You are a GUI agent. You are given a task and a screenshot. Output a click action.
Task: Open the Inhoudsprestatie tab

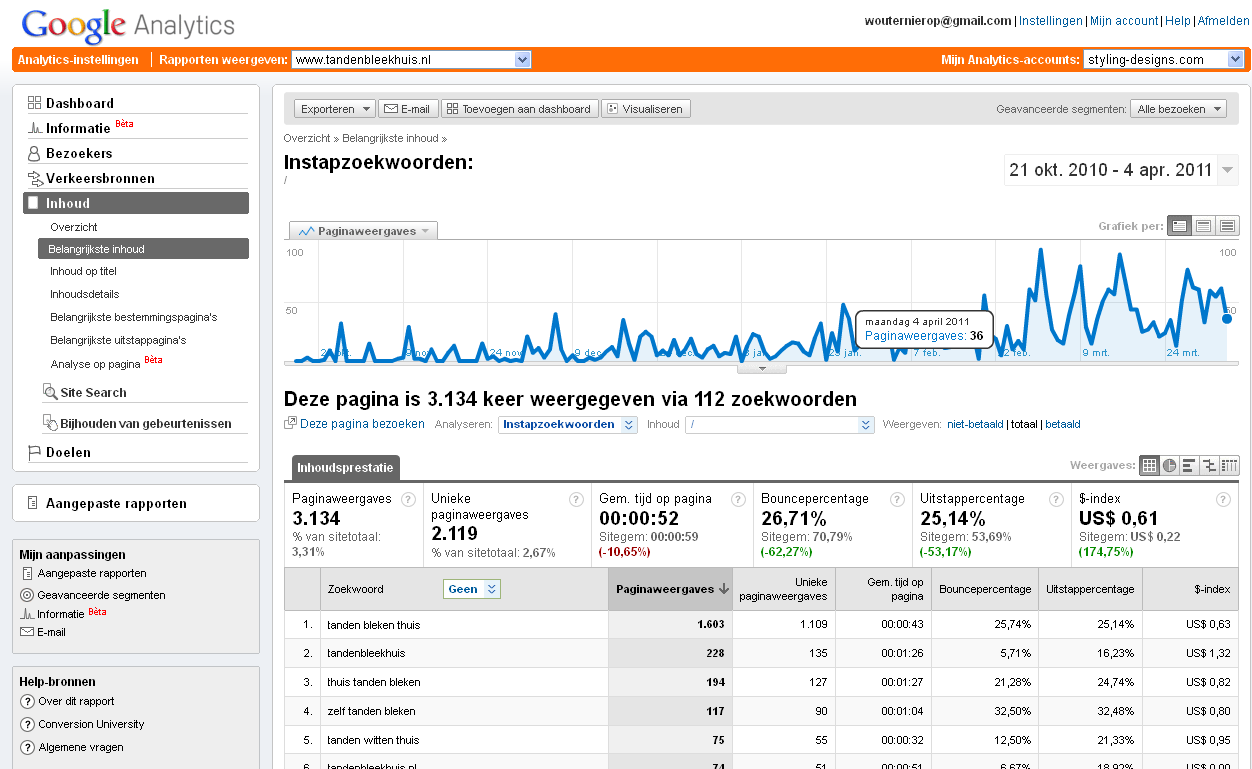[346, 467]
